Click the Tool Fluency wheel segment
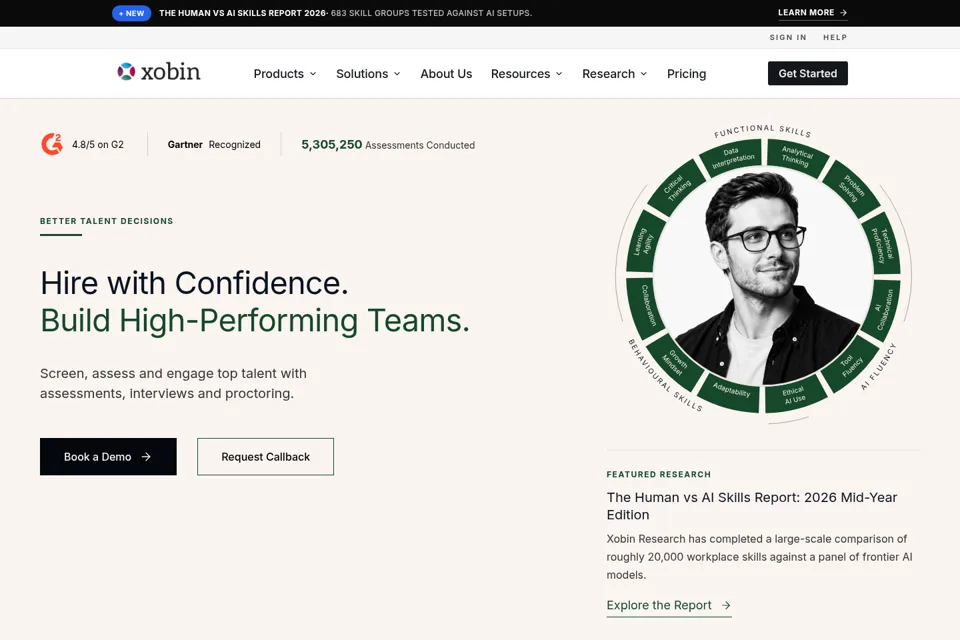The height and width of the screenshot is (640, 960). point(851,364)
